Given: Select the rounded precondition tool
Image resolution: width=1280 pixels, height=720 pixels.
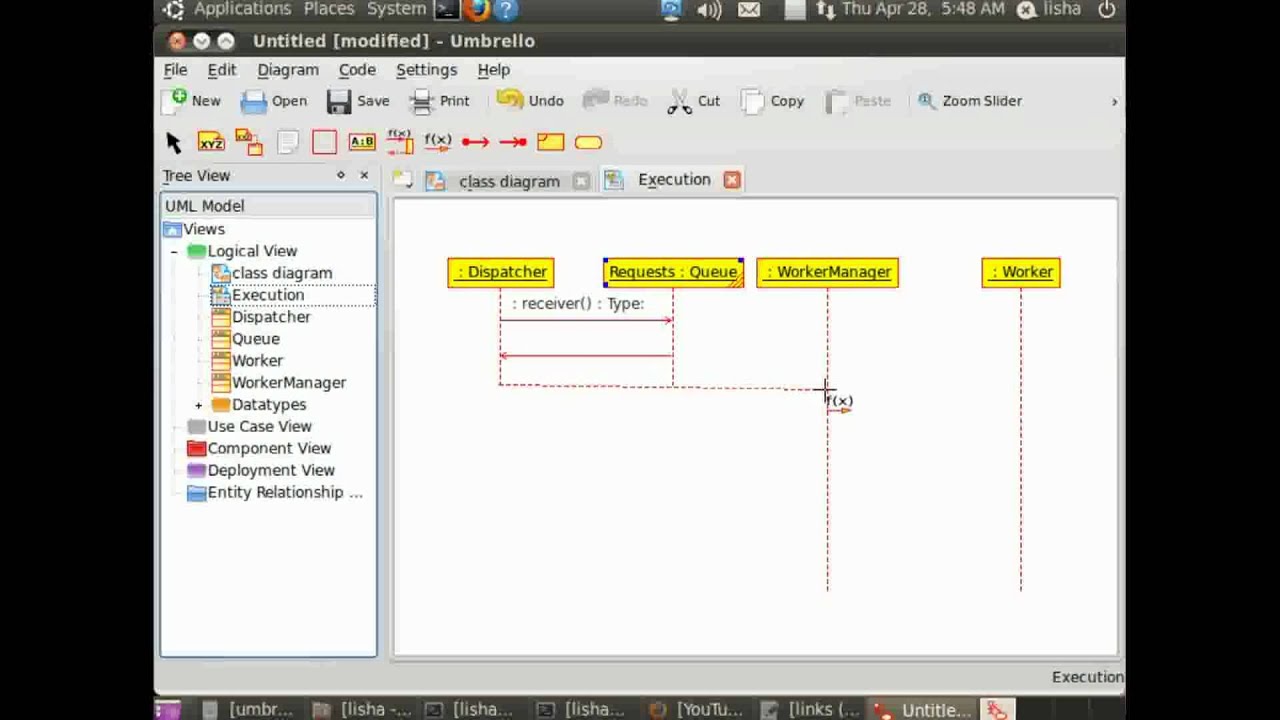Looking at the screenshot, I should (588, 142).
